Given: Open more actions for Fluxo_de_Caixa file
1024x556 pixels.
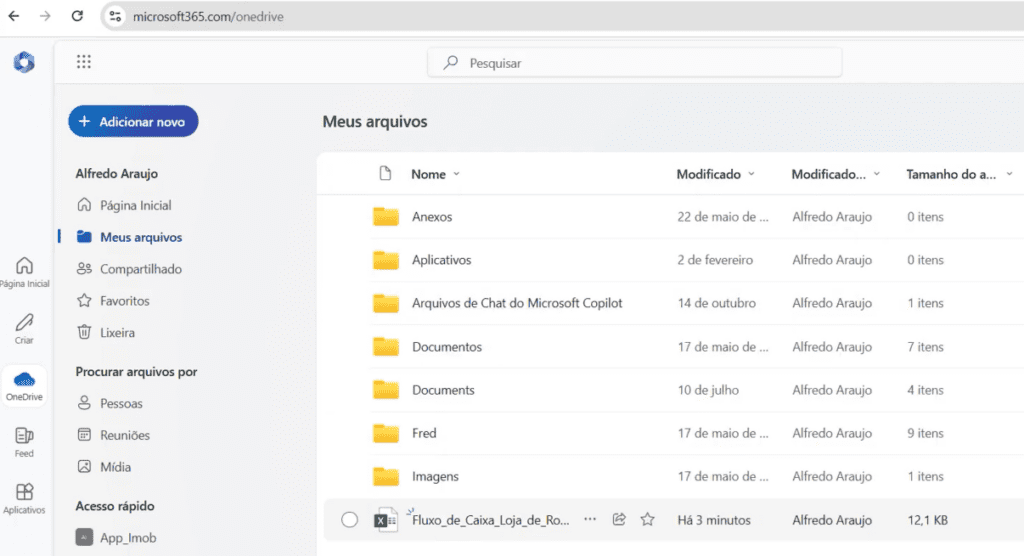Looking at the screenshot, I should [x=590, y=519].
